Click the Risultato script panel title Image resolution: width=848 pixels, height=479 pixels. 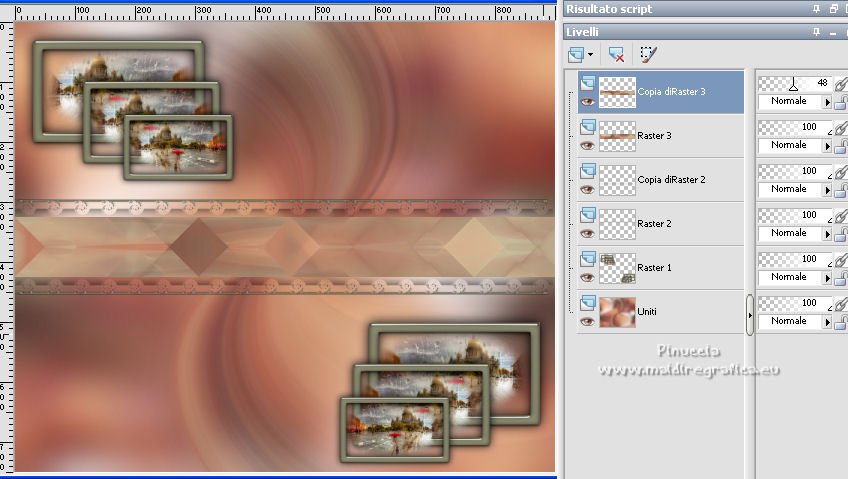pos(609,9)
